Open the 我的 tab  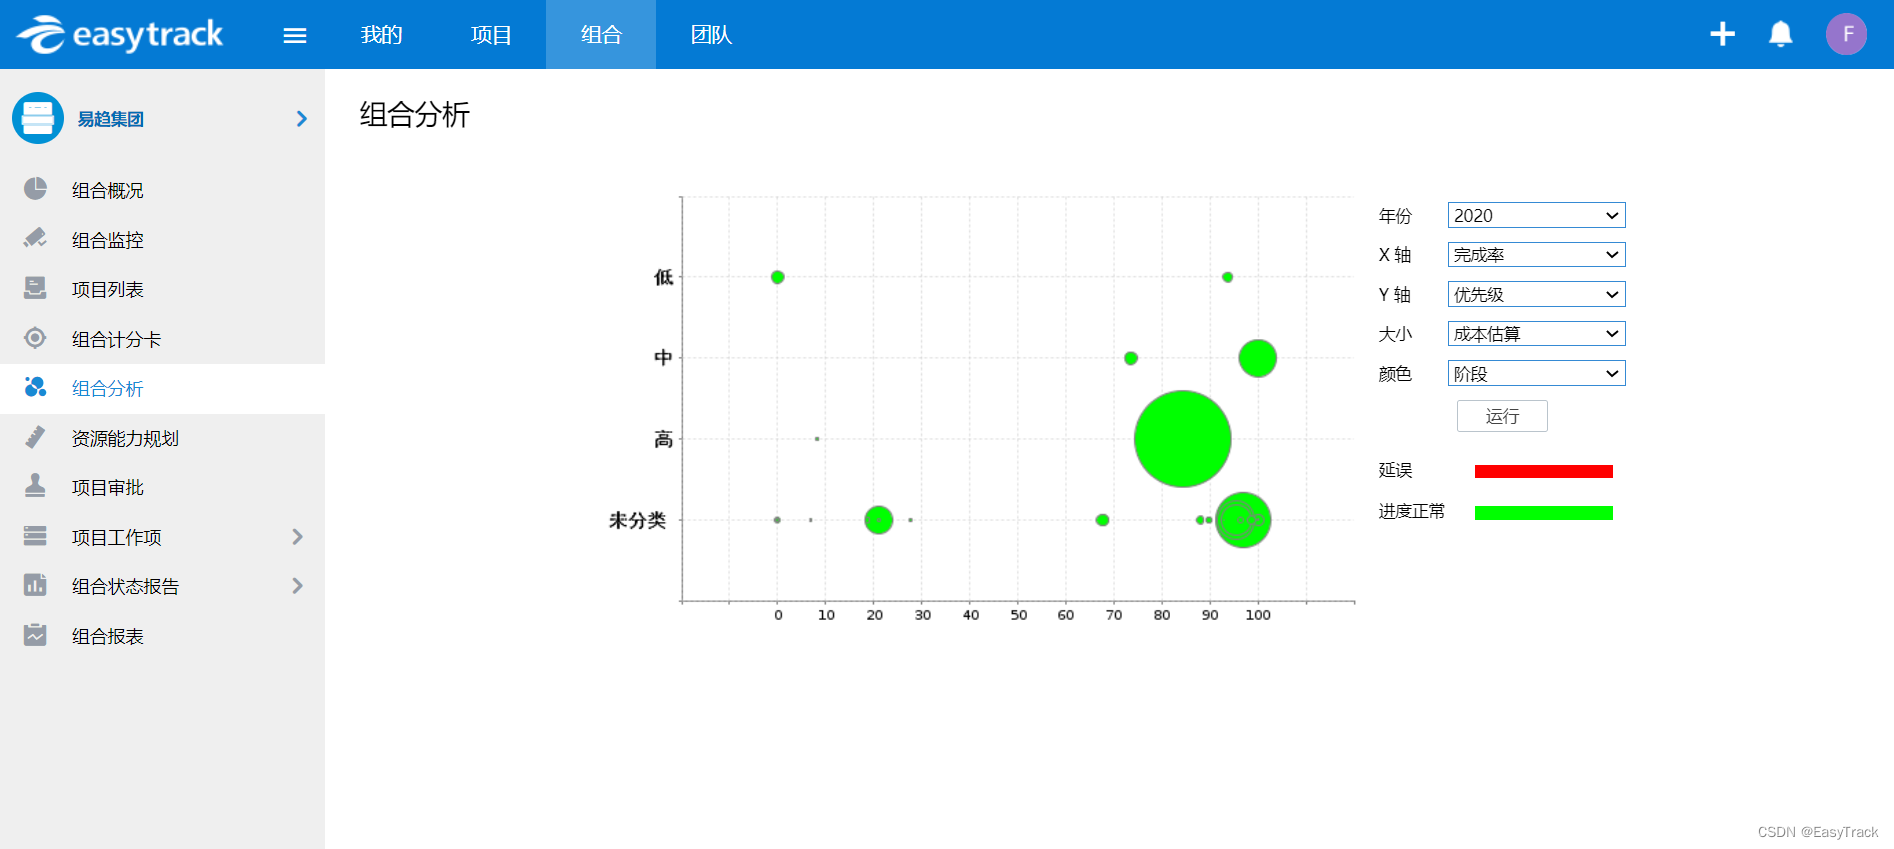point(381,34)
